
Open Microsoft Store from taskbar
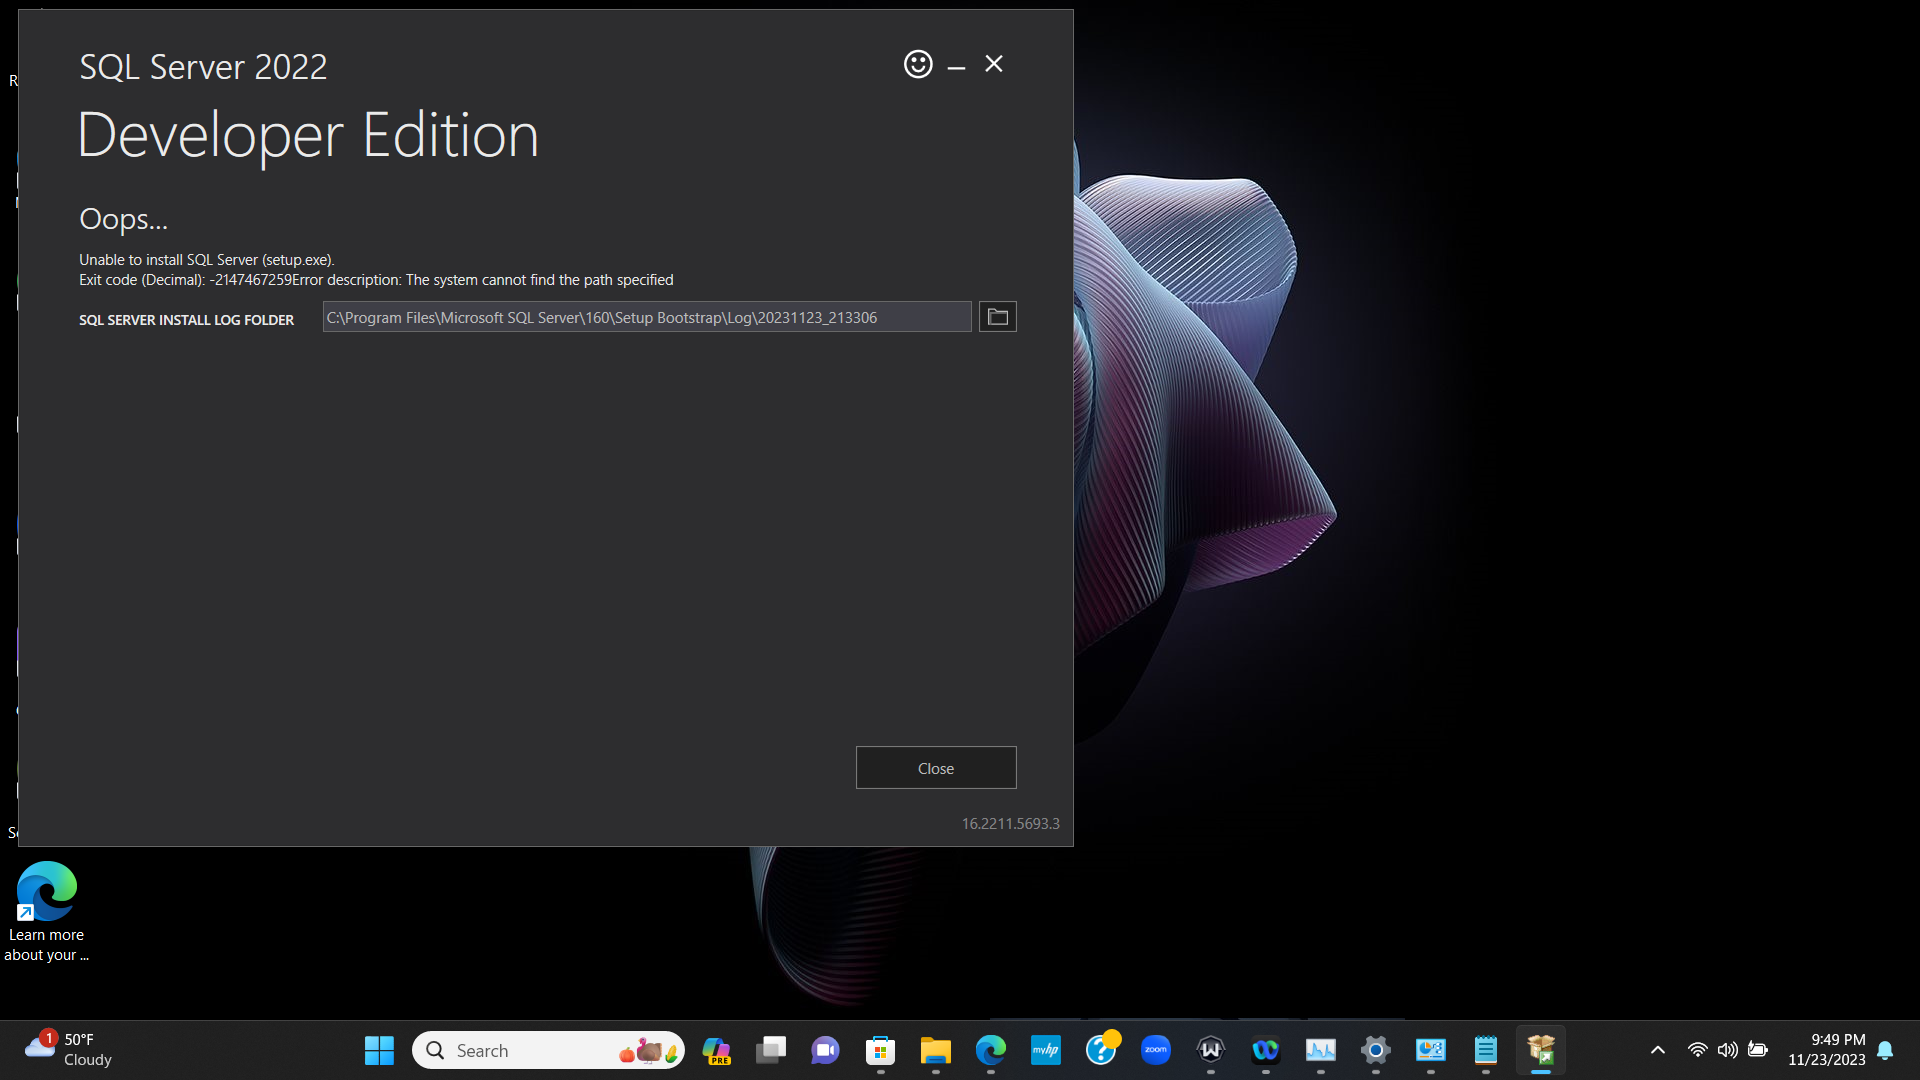880,1050
